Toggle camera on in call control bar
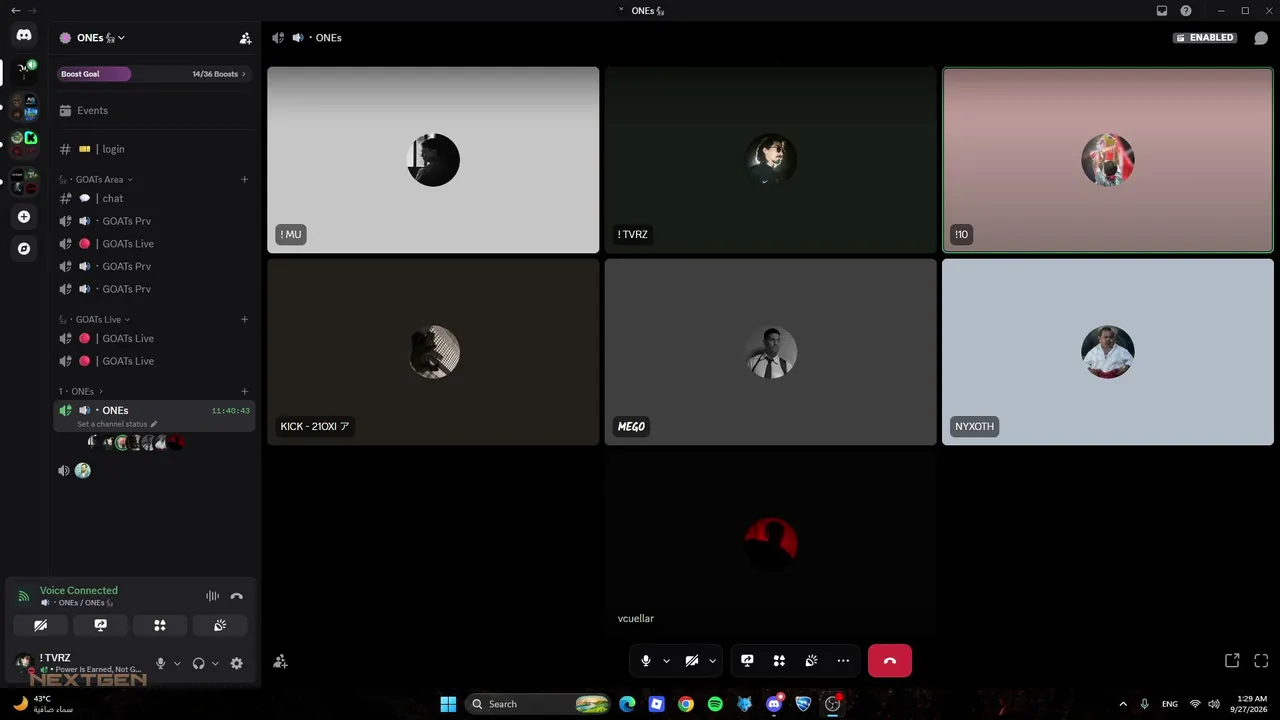 click(x=692, y=661)
